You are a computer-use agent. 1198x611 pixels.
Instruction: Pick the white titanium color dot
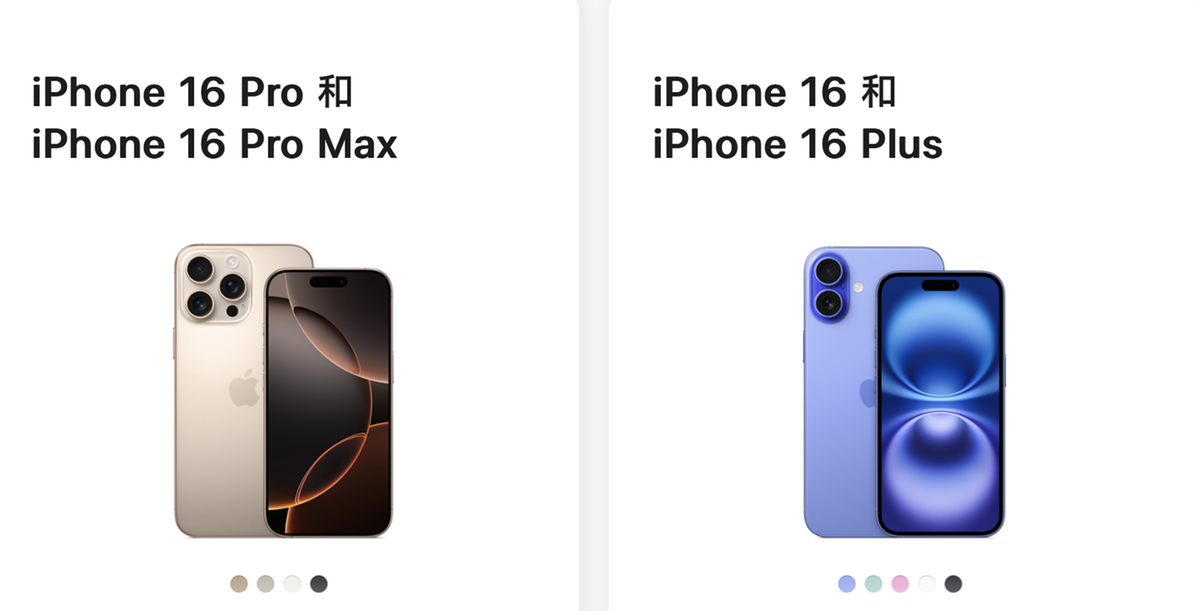tap(292, 584)
